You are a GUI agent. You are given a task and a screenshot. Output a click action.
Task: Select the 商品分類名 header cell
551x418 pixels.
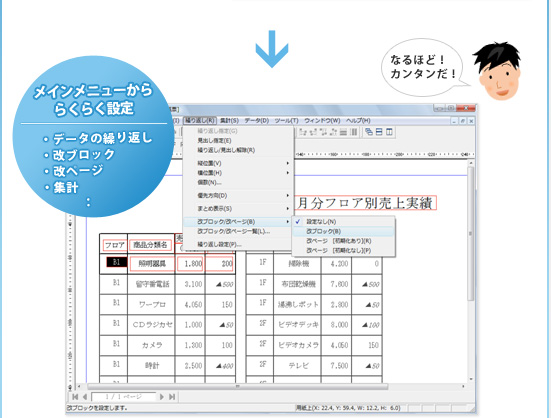[x=150, y=245]
